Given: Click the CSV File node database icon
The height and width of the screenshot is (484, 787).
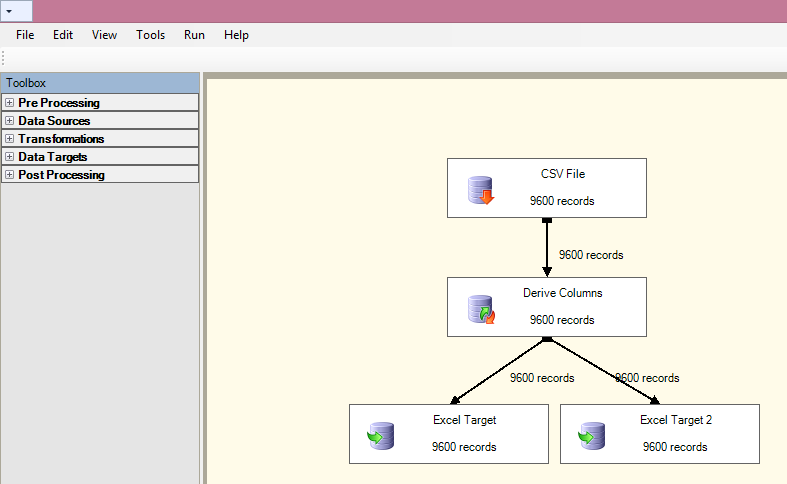Looking at the screenshot, I should click(481, 189).
